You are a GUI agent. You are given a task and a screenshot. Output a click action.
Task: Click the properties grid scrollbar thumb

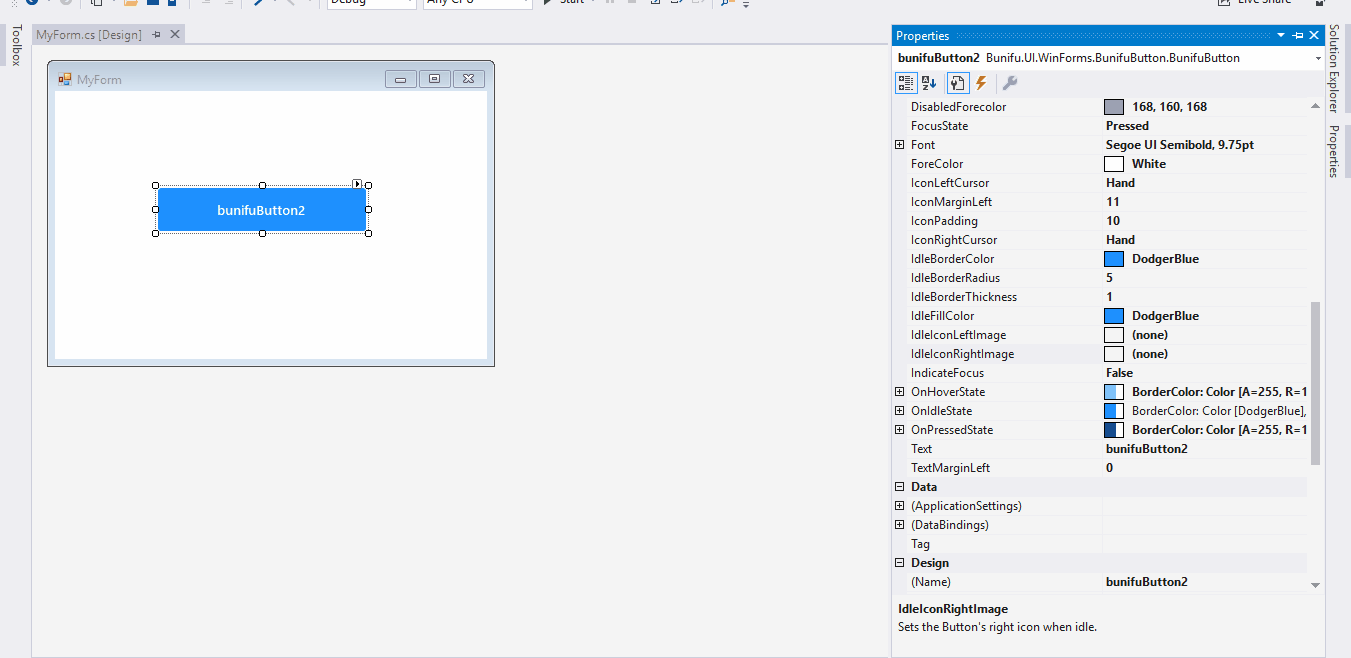pos(1315,383)
